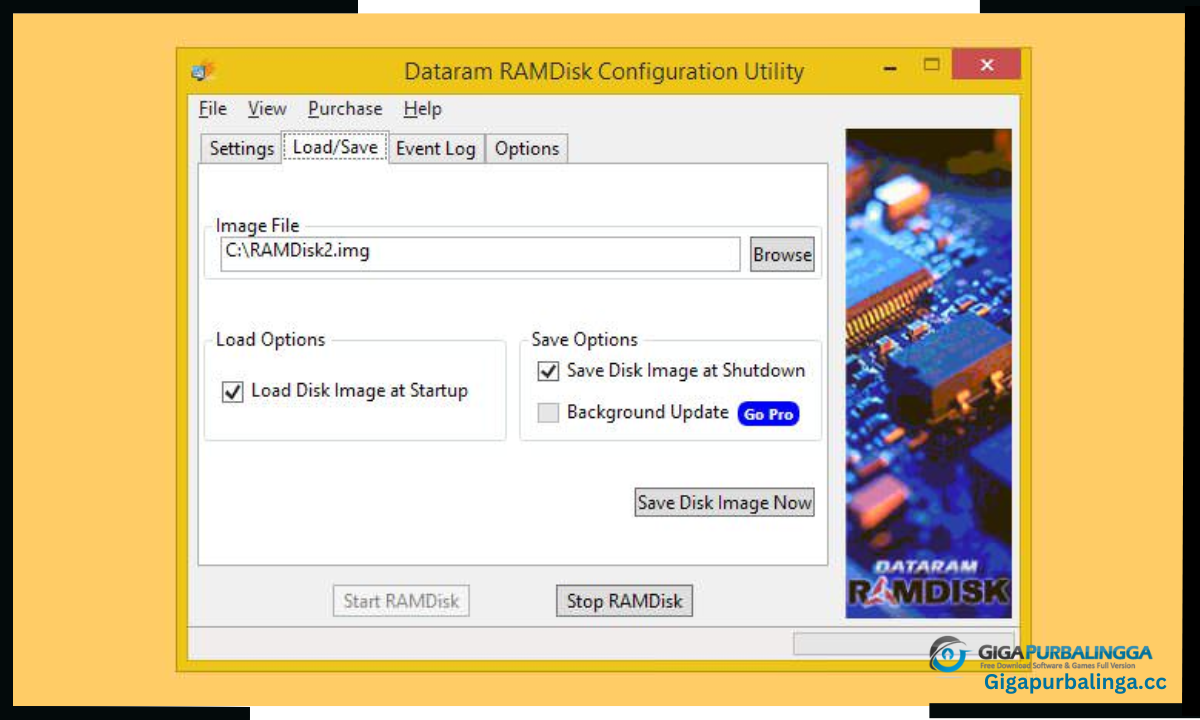Maximize the RAMDisk Configuration Utility window
The width and height of the screenshot is (1200, 720).
[932, 66]
